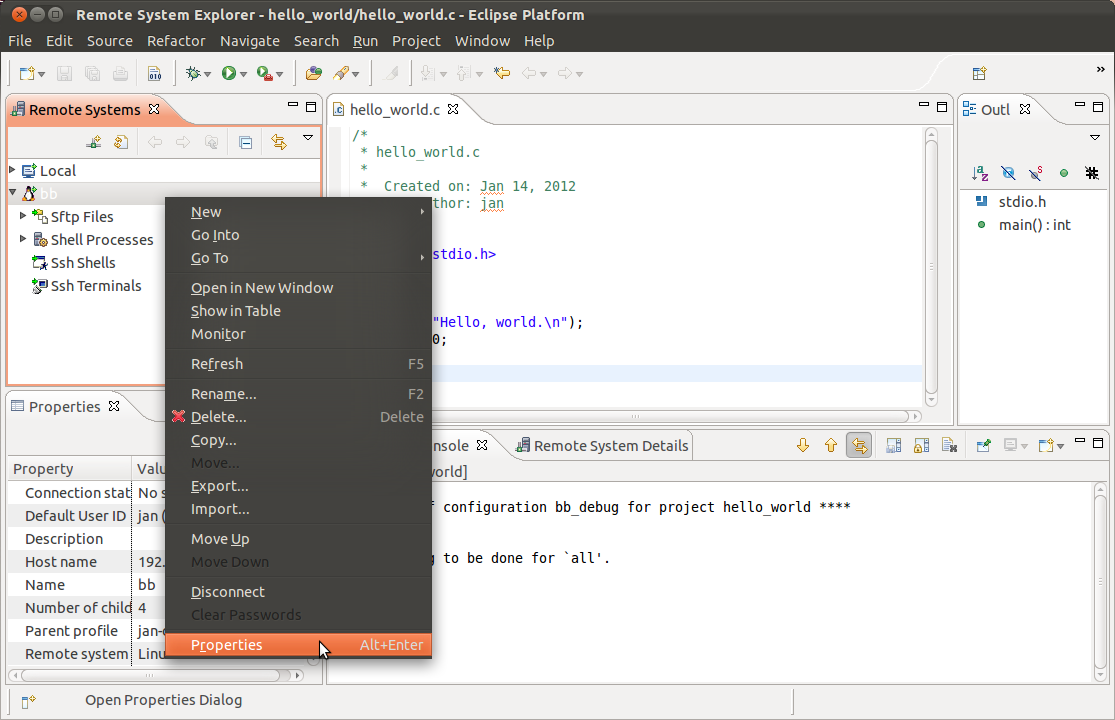Click the green circle filter icon in Outline toolbar

pos(1064,173)
